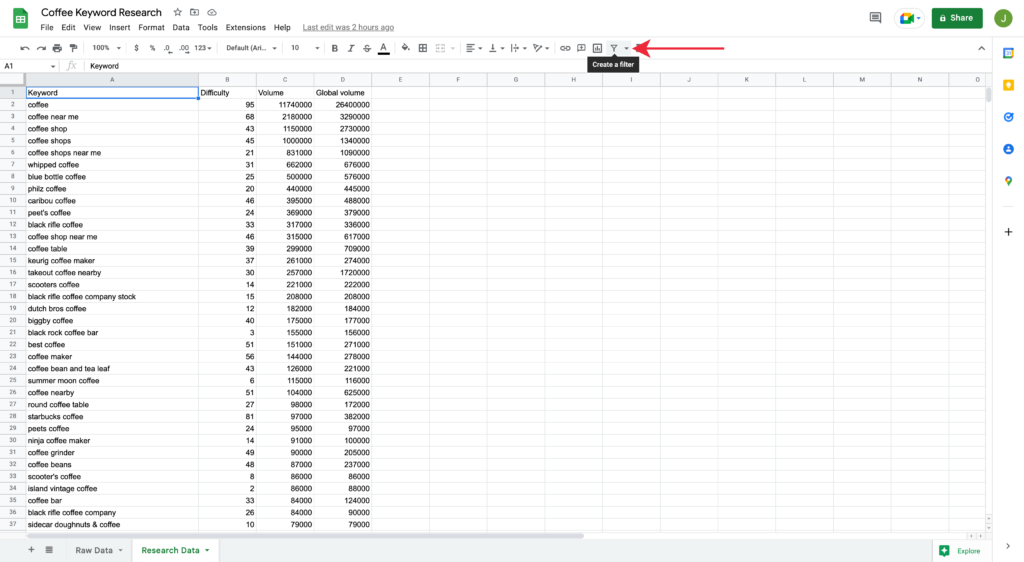Open the Format menu
Image resolution: width=1024 pixels, height=562 pixels.
152,27
